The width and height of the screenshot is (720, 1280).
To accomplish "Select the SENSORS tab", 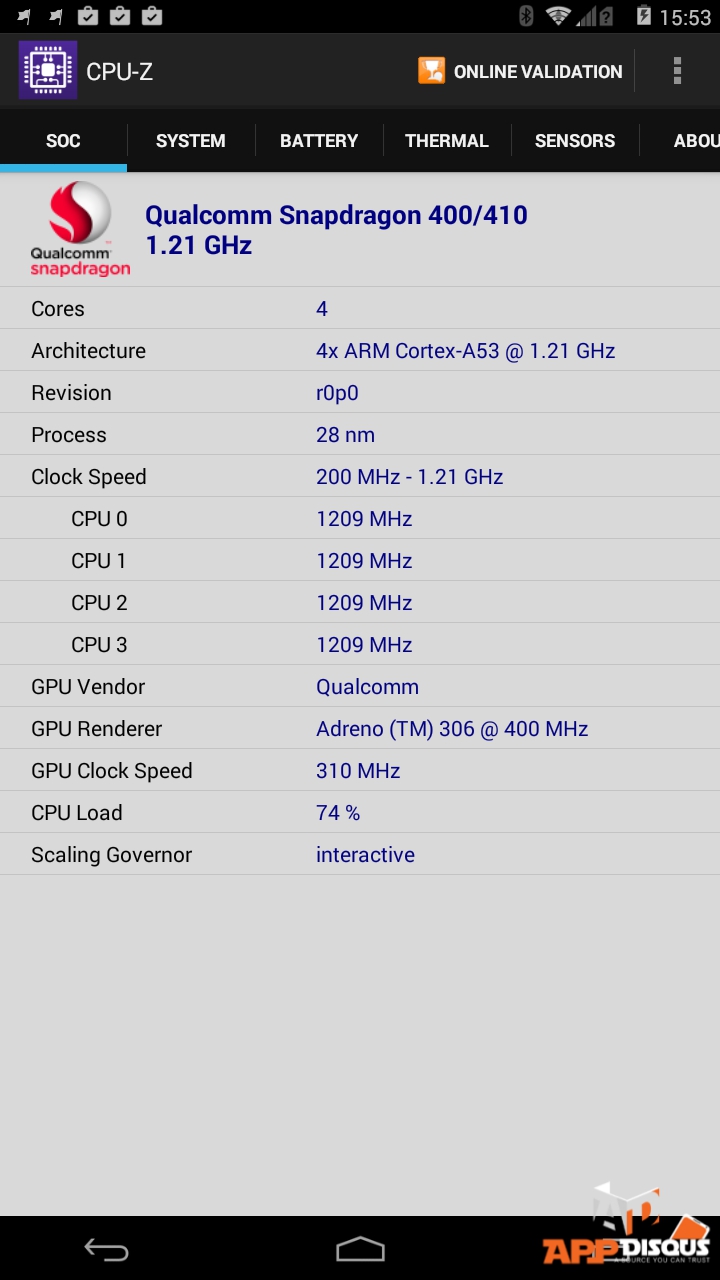I will pyautogui.click(x=574, y=141).
